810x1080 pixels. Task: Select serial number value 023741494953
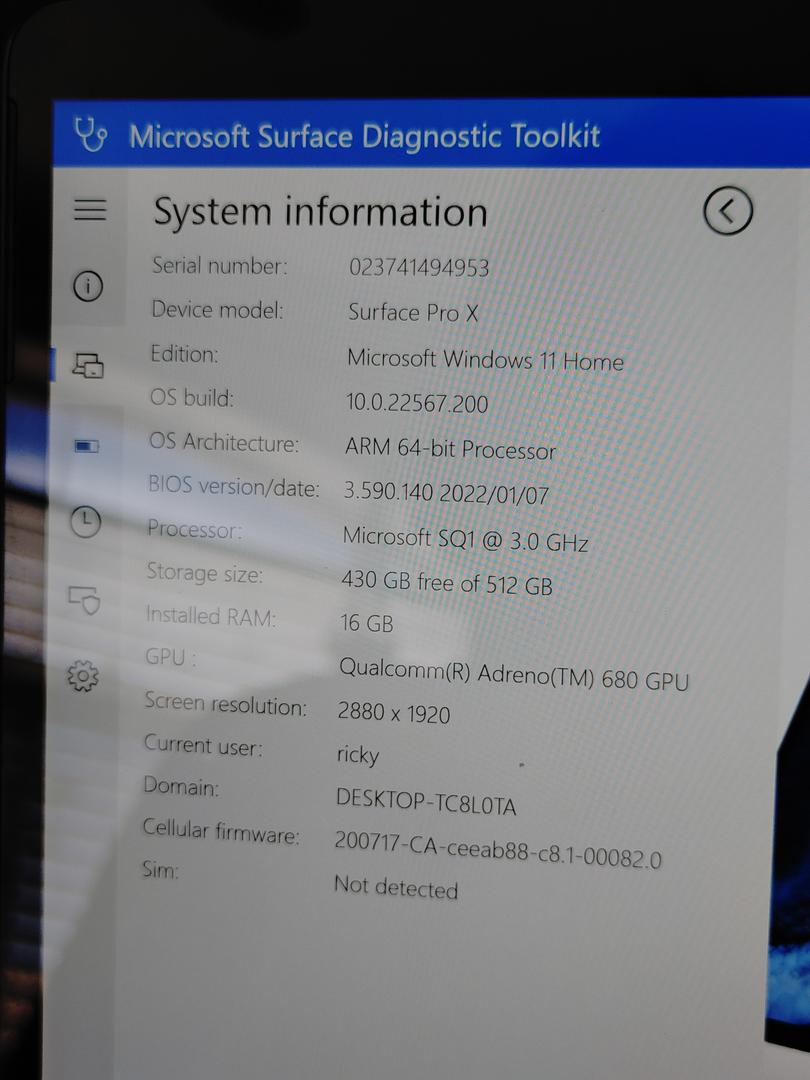tap(419, 267)
